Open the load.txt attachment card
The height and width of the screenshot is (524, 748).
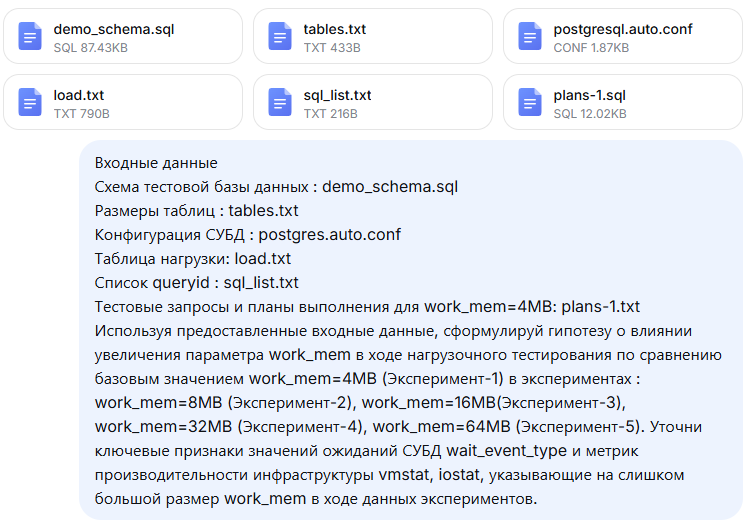coord(123,102)
